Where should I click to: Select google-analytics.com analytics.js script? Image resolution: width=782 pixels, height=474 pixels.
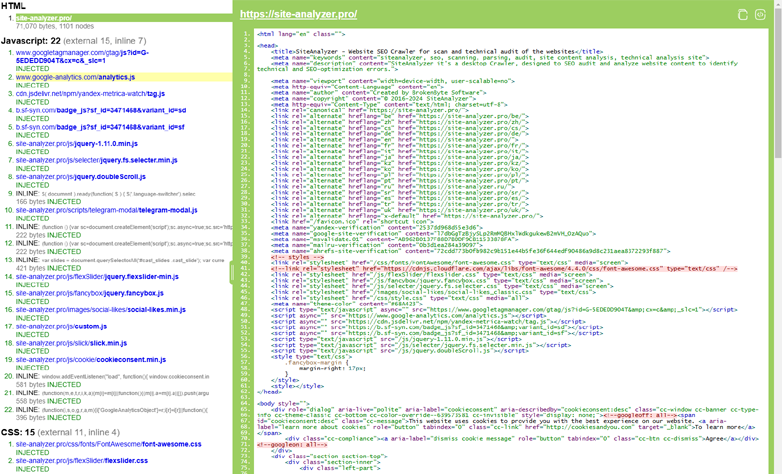[x=75, y=77]
